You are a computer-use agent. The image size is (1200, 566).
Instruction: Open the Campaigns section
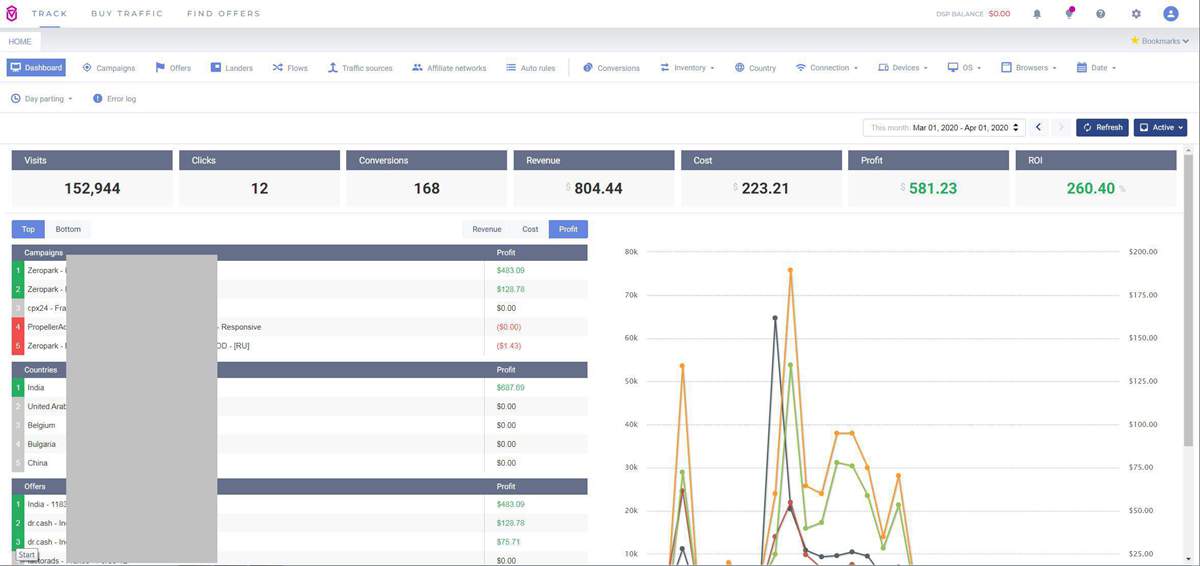click(x=108, y=68)
